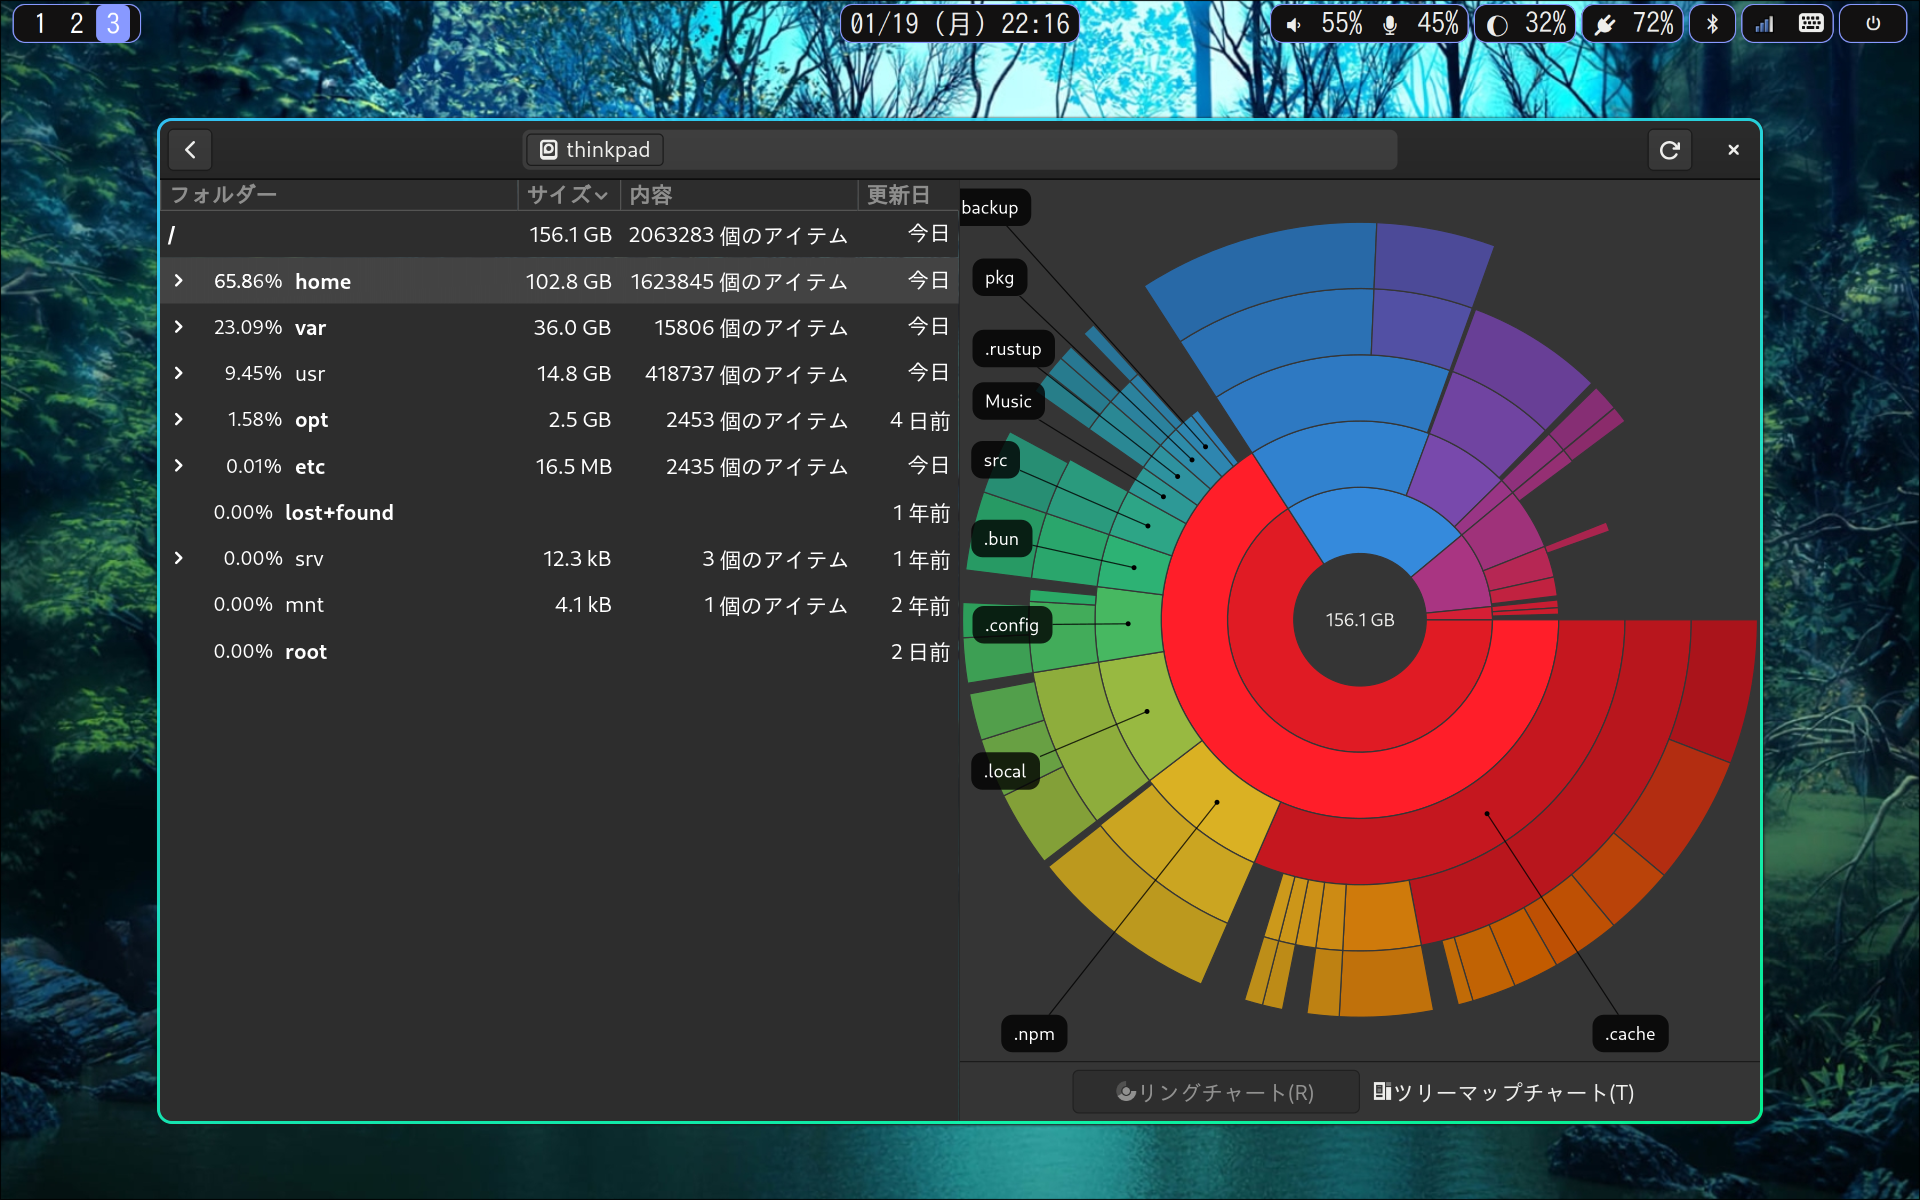
Task: Click the 更新日 column header
Action: [x=898, y=195]
